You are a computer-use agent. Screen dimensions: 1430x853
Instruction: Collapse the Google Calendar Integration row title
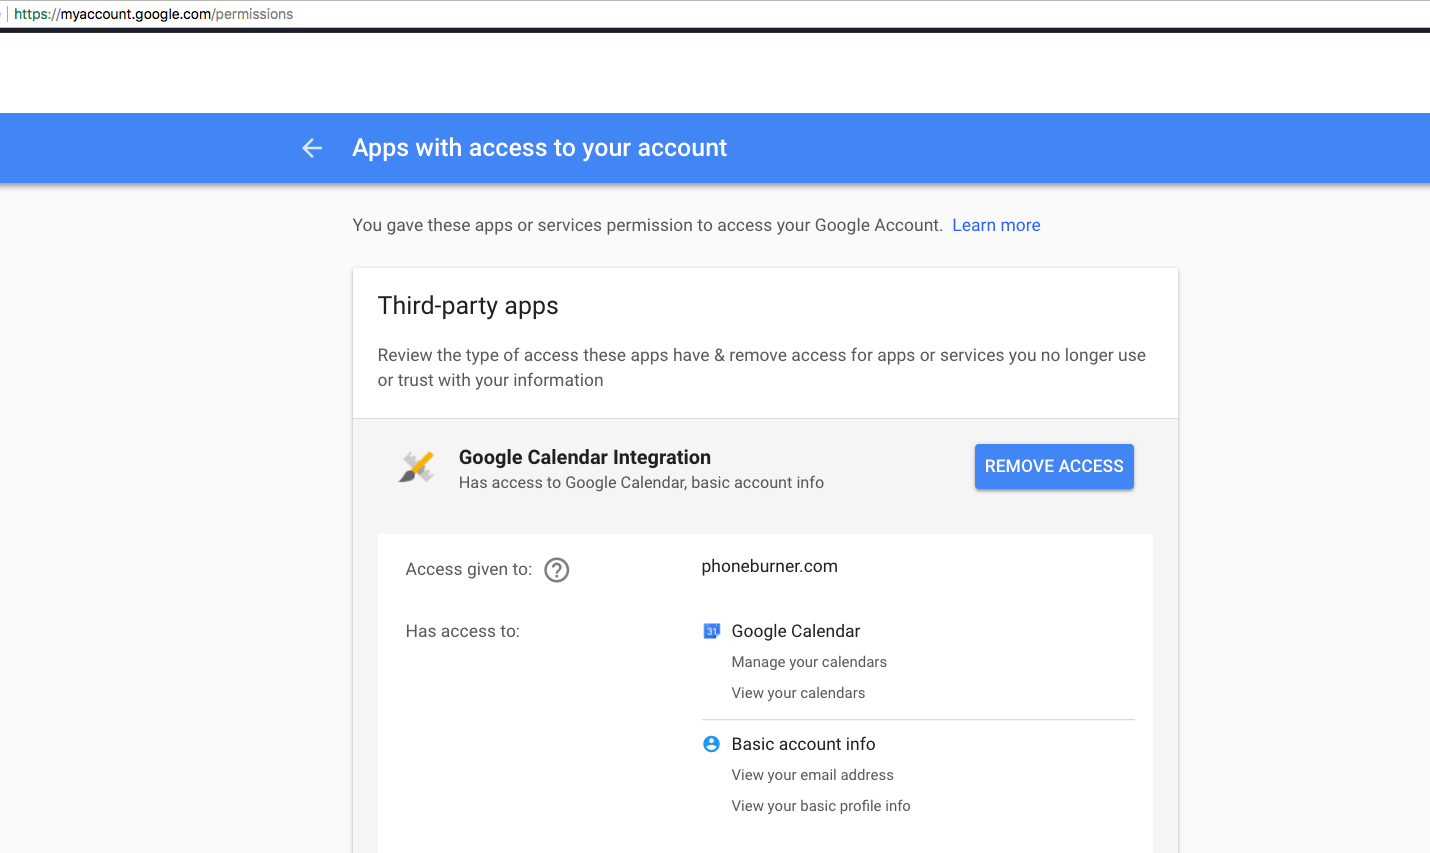point(585,457)
